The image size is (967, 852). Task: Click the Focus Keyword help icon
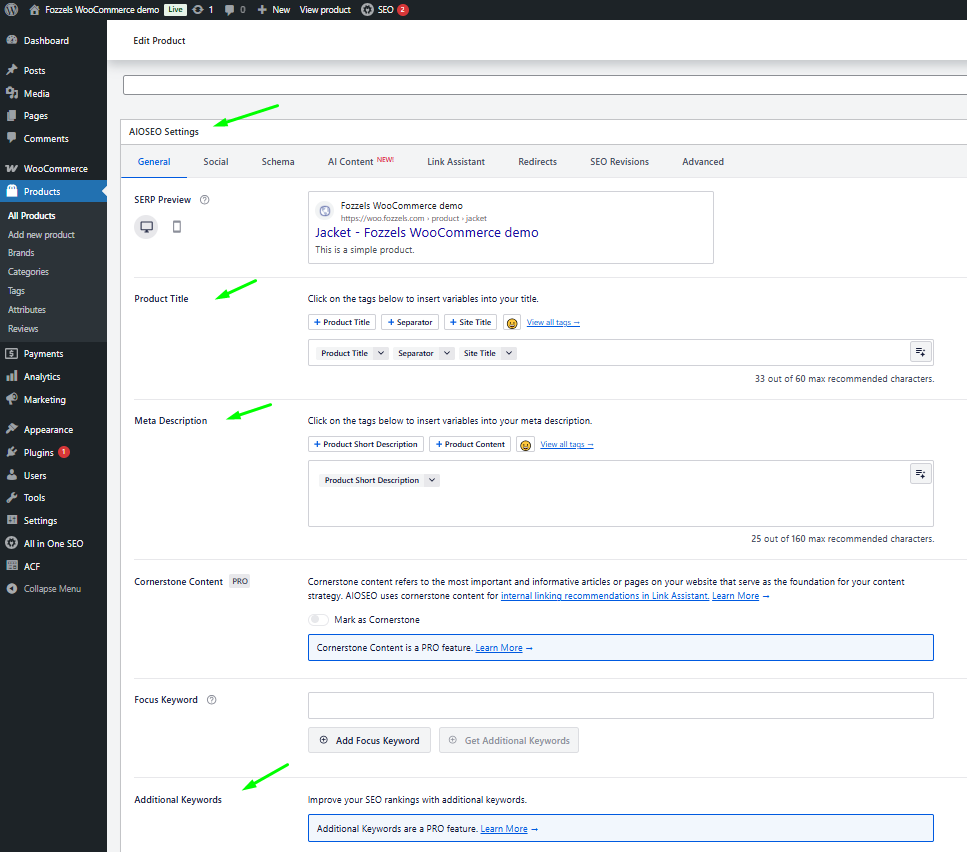pos(212,700)
